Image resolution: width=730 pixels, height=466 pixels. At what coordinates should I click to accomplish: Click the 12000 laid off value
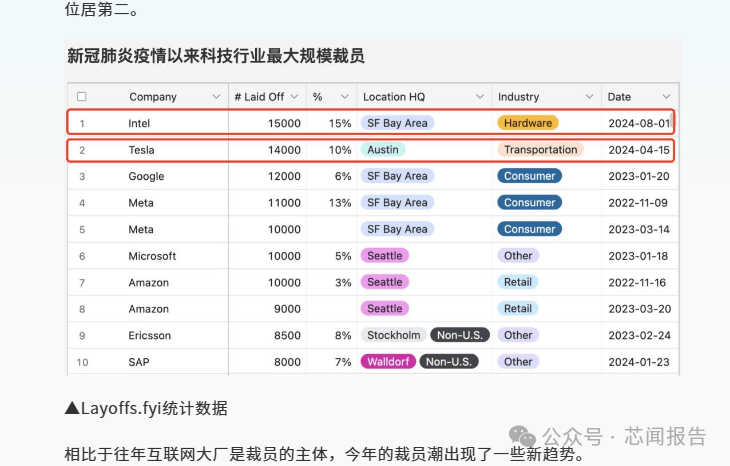click(284, 176)
